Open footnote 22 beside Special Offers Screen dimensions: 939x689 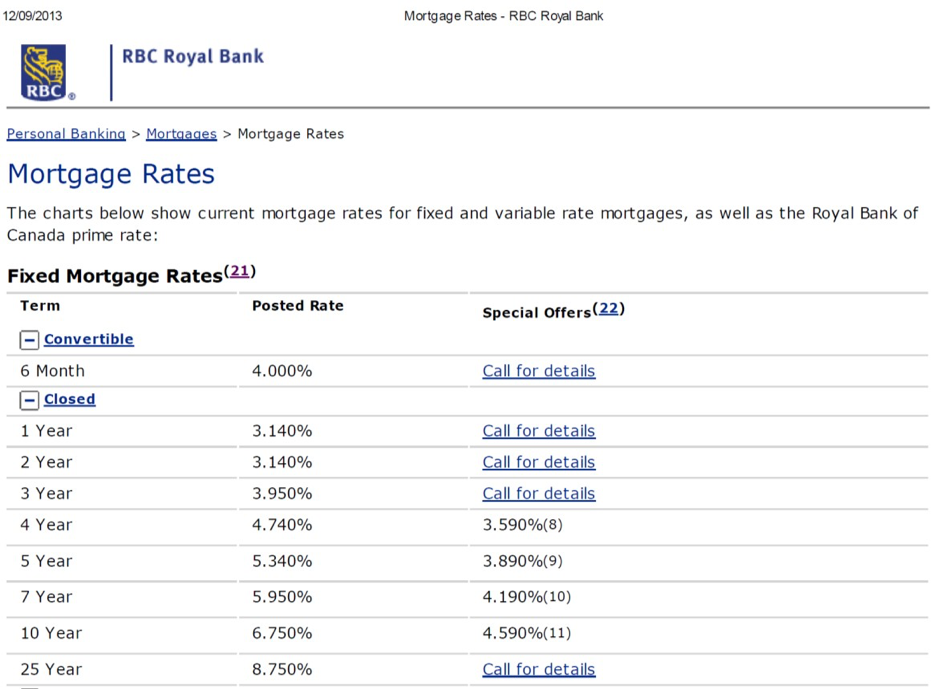click(x=608, y=308)
